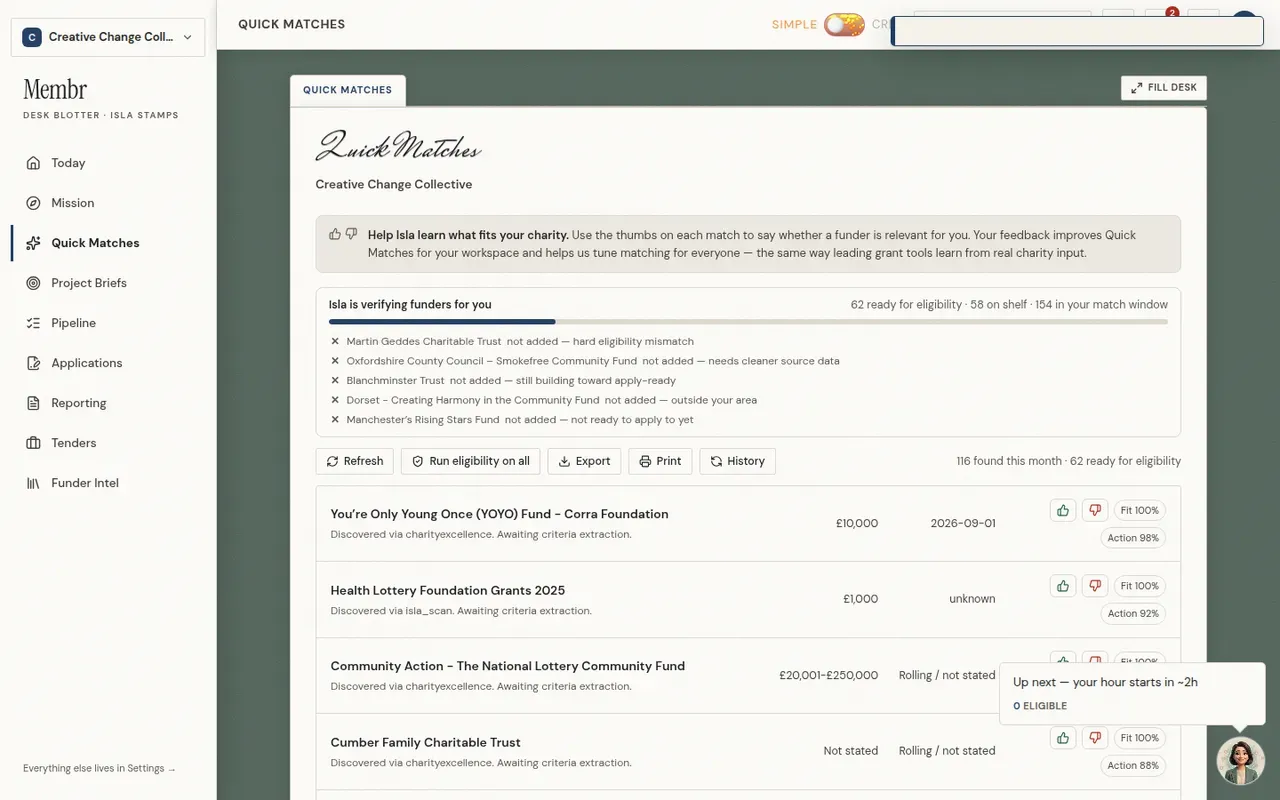Refresh the quick matches list
Image resolution: width=1280 pixels, height=800 pixels.
(x=355, y=461)
